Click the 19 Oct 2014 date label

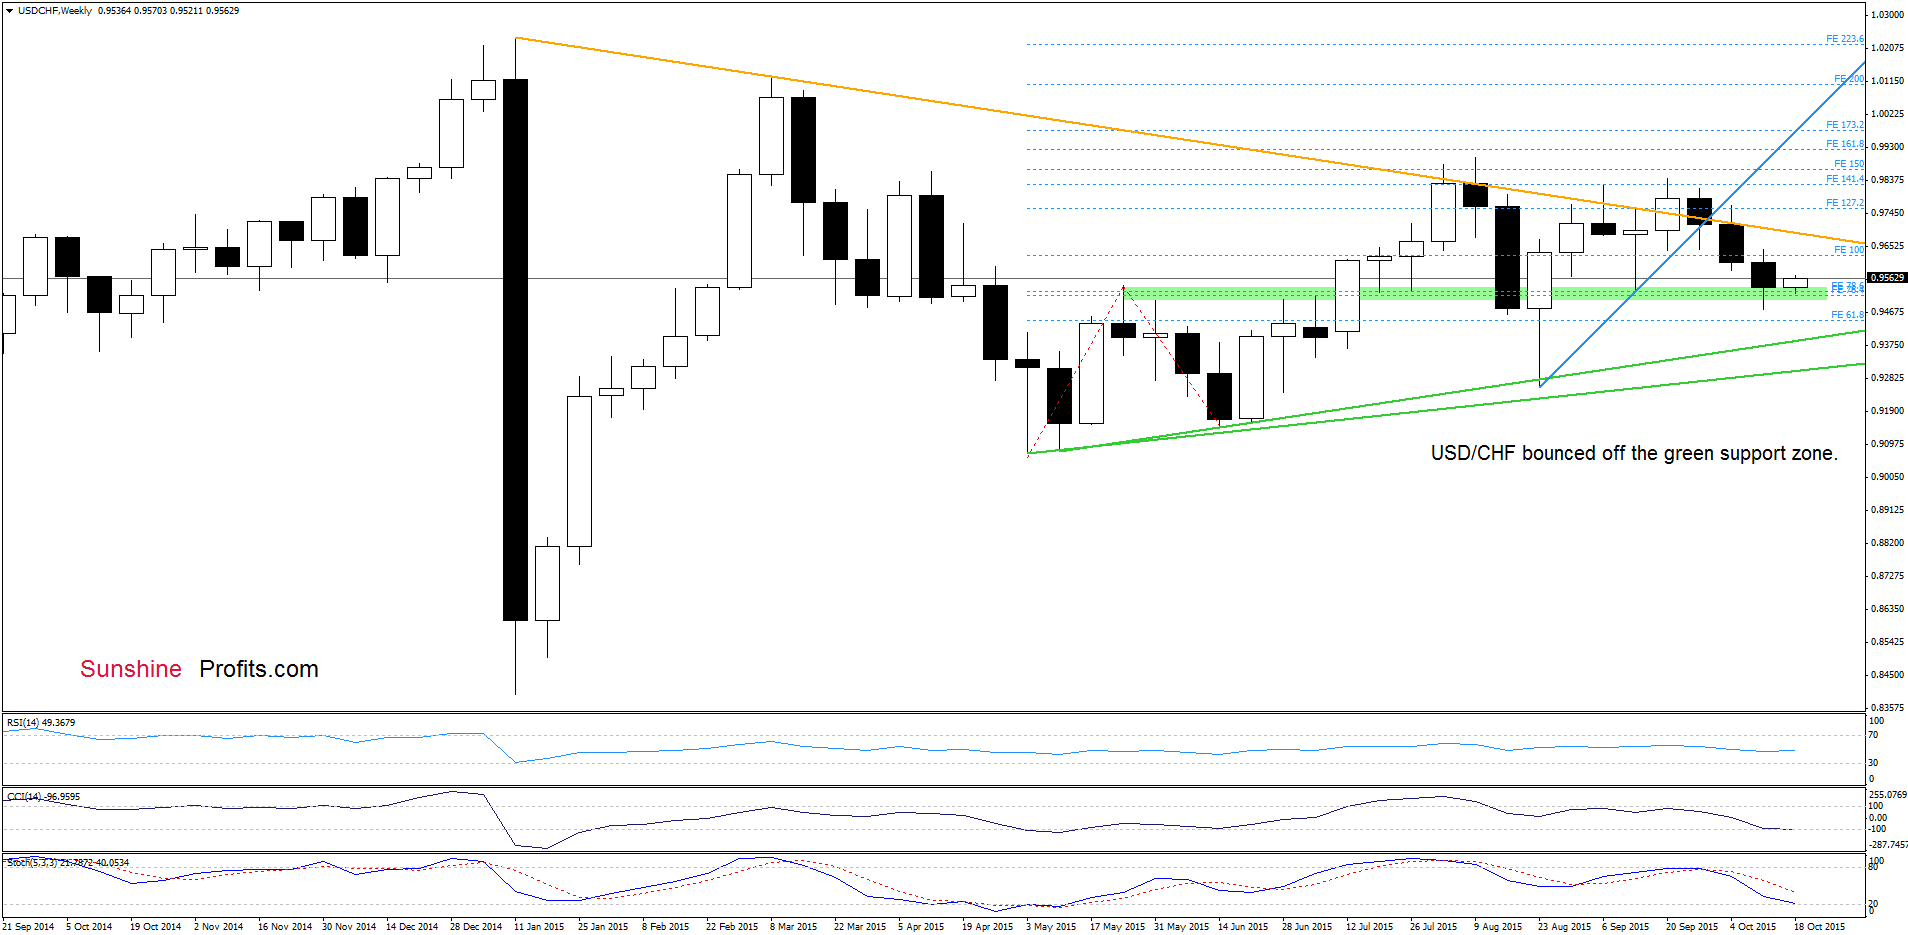coord(155,927)
